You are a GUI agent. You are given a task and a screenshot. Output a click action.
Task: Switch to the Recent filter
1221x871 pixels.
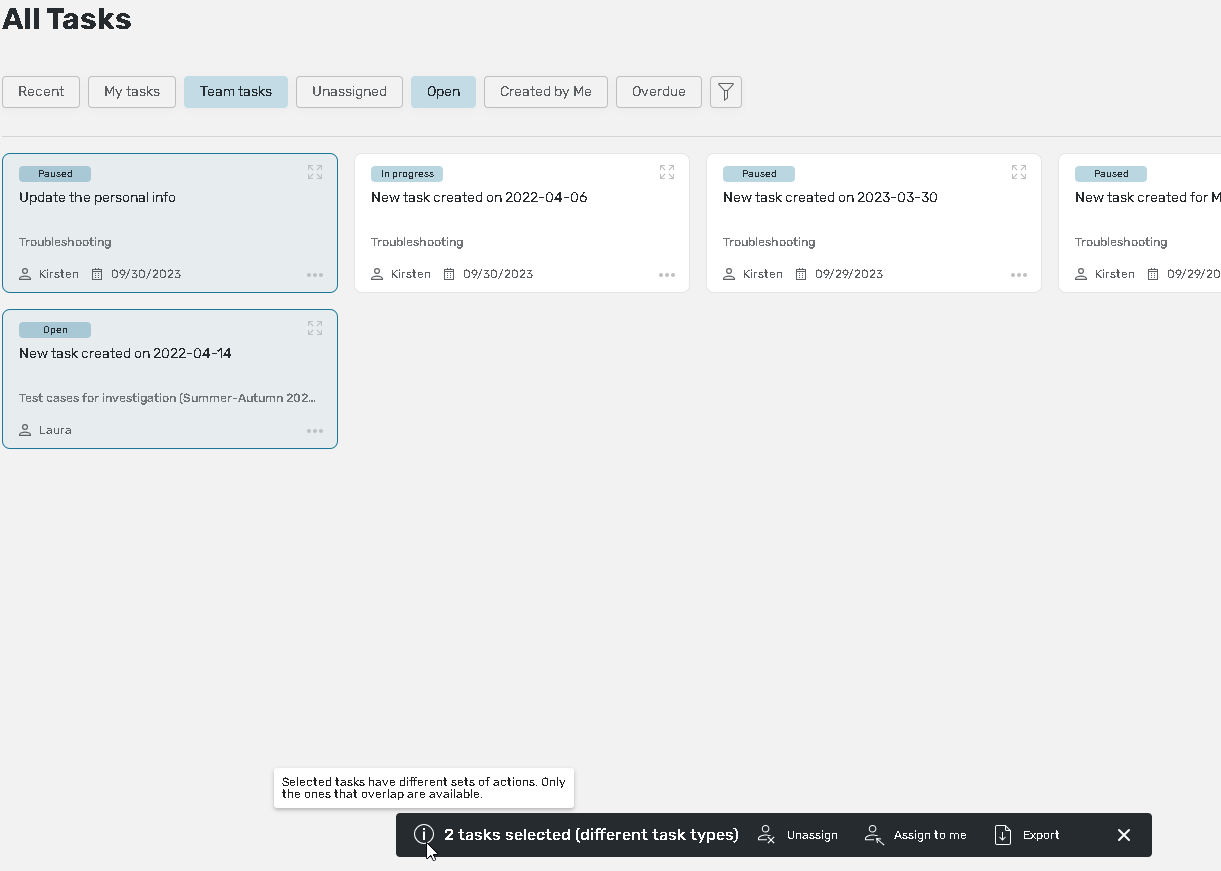[41, 92]
